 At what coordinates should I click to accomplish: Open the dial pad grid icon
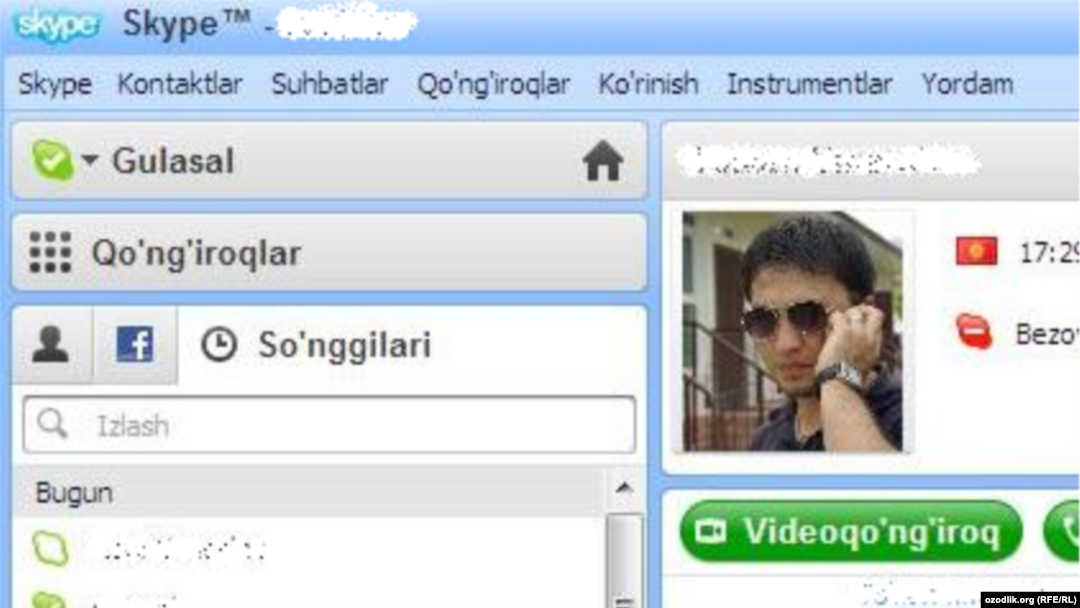(x=50, y=252)
